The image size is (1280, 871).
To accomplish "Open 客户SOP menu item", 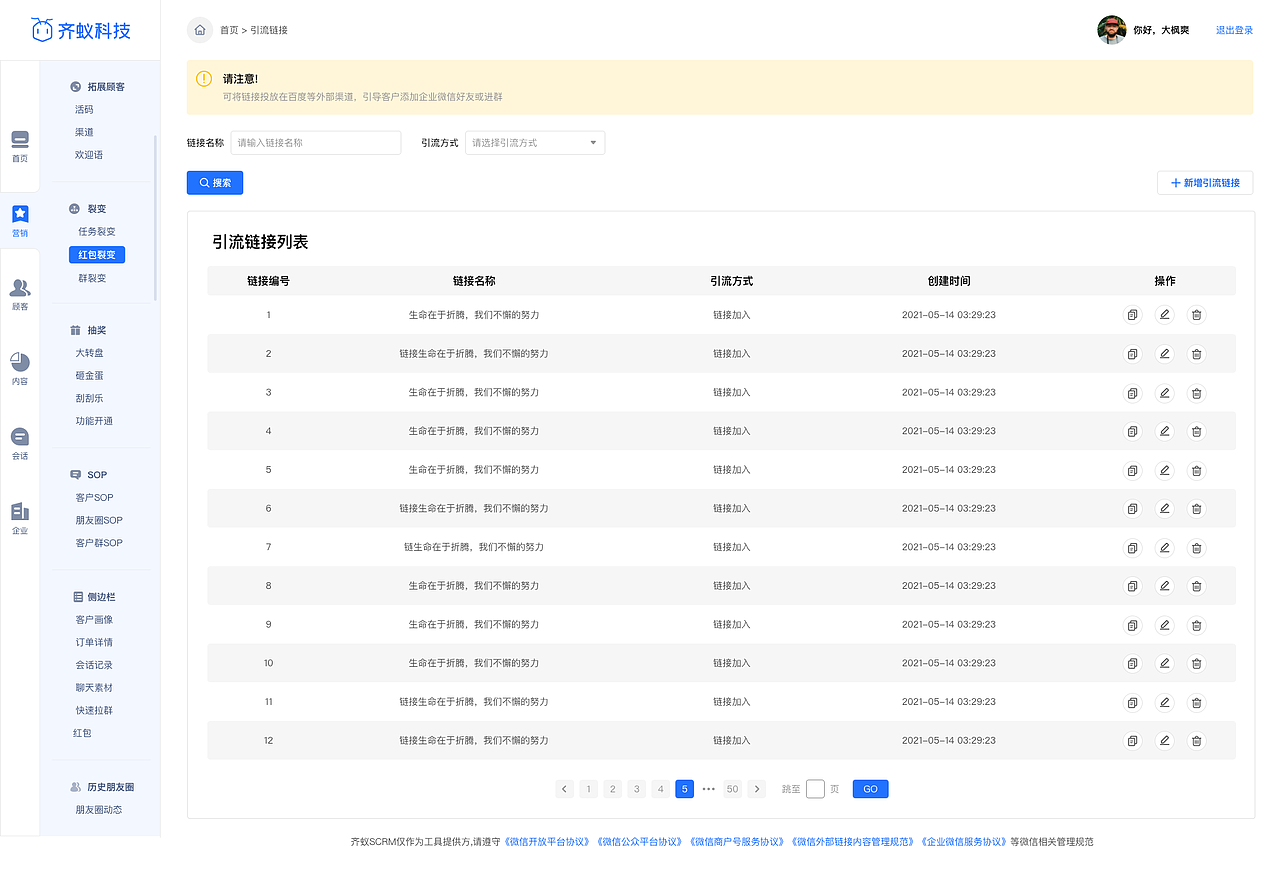I will tap(95, 498).
